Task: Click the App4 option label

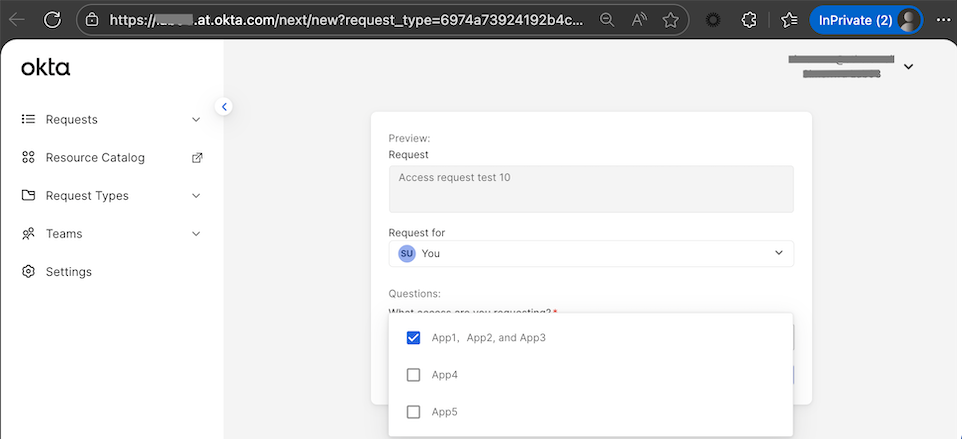Action: click(445, 375)
